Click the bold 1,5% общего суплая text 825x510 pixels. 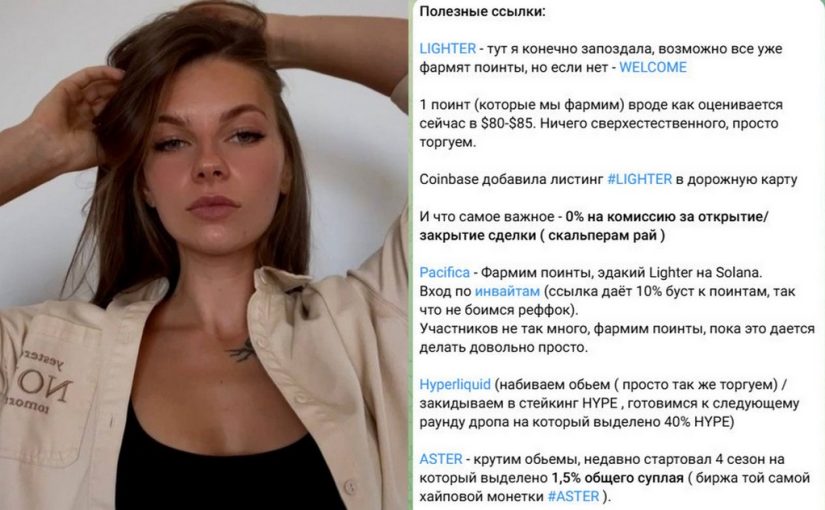click(617, 478)
